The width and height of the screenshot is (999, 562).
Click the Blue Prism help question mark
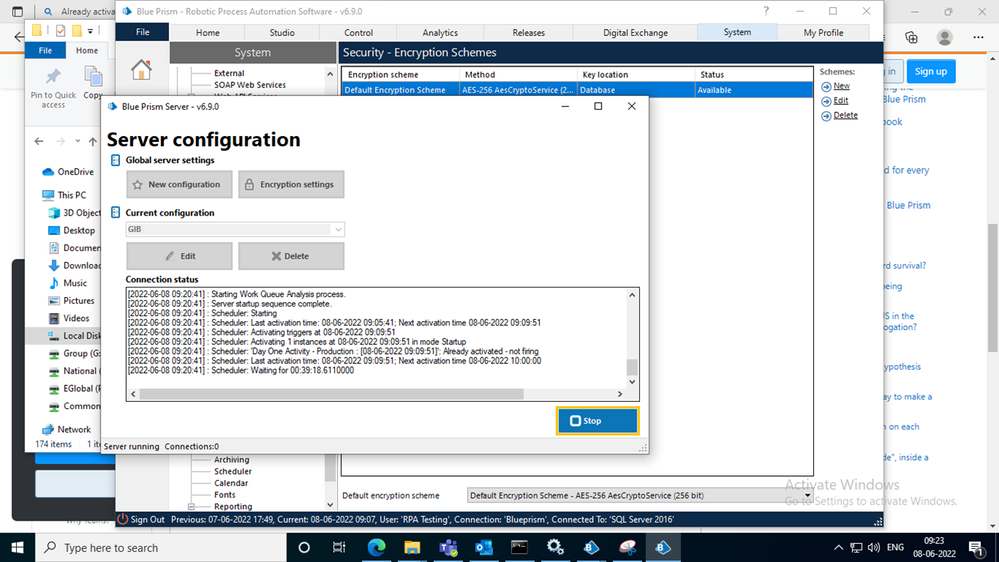pyautogui.click(x=766, y=11)
